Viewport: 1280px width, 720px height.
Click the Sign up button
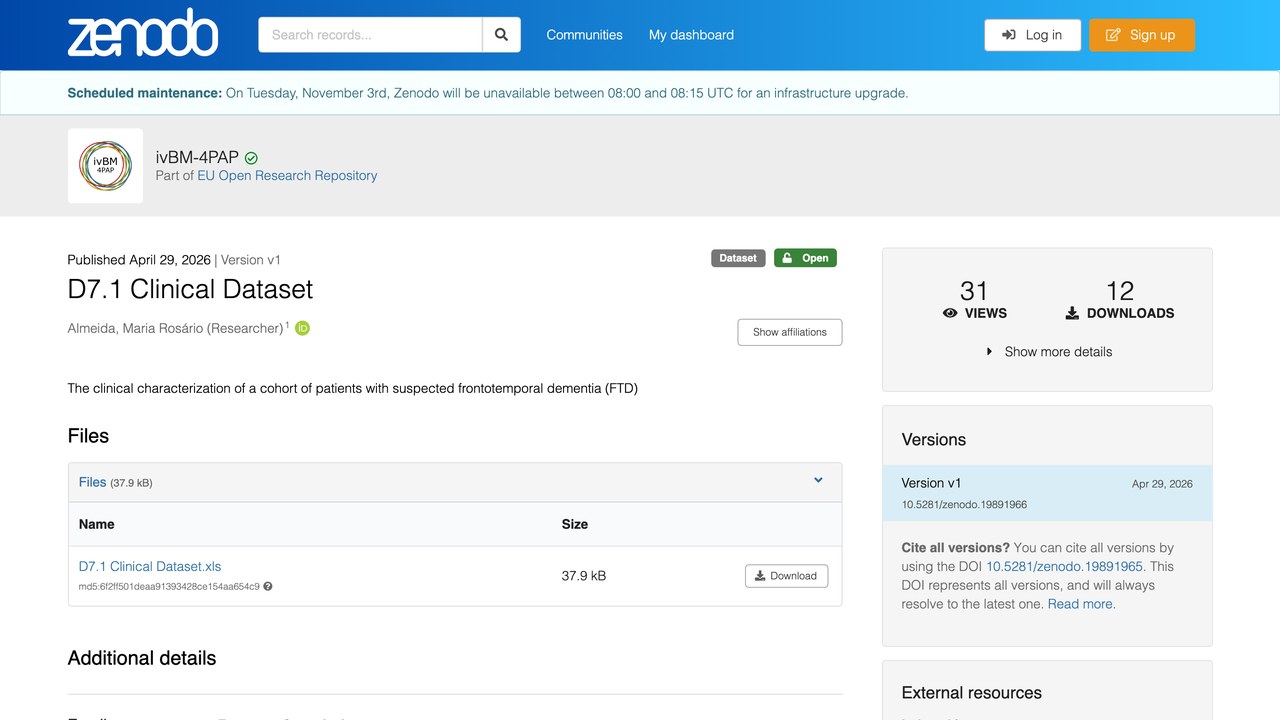tap(1142, 35)
